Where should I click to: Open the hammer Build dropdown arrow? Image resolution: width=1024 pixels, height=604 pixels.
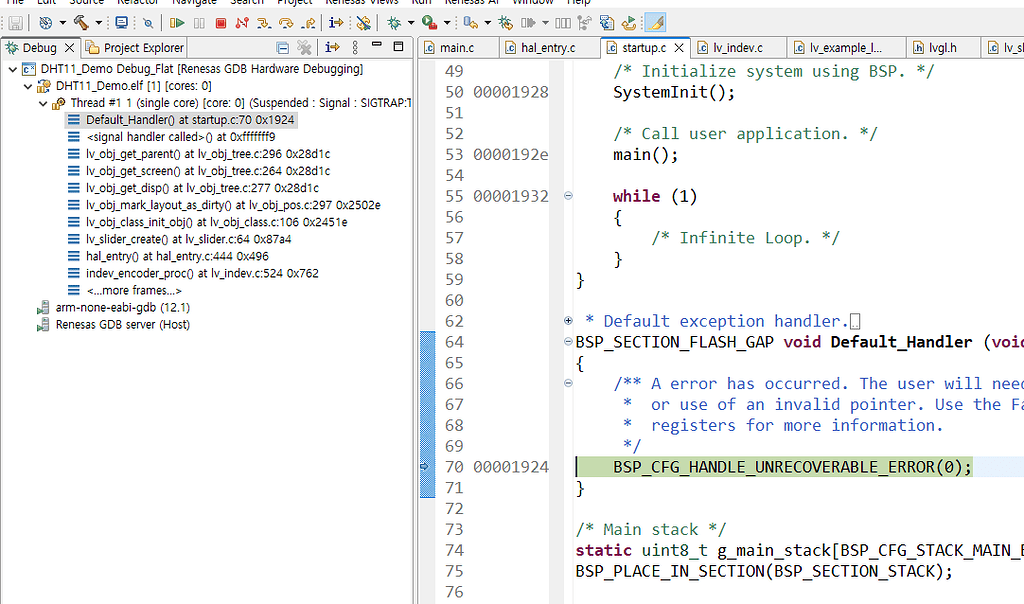(99, 23)
